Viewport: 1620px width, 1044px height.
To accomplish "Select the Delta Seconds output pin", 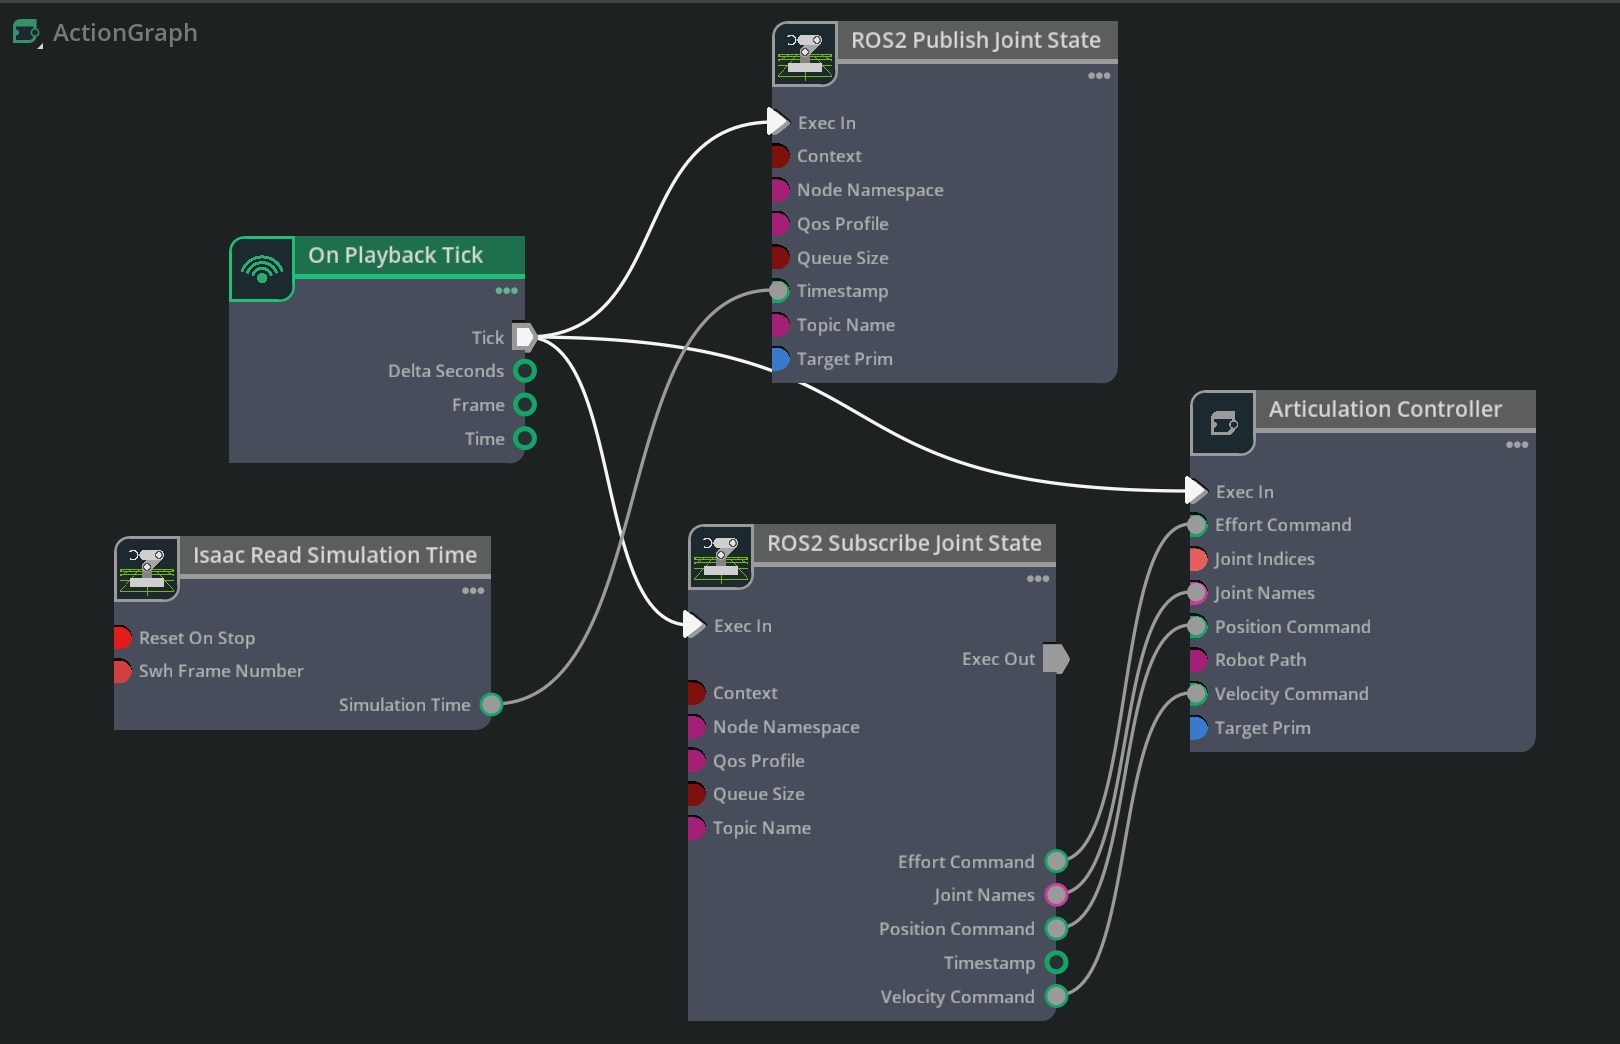I will click(x=525, y=371).
